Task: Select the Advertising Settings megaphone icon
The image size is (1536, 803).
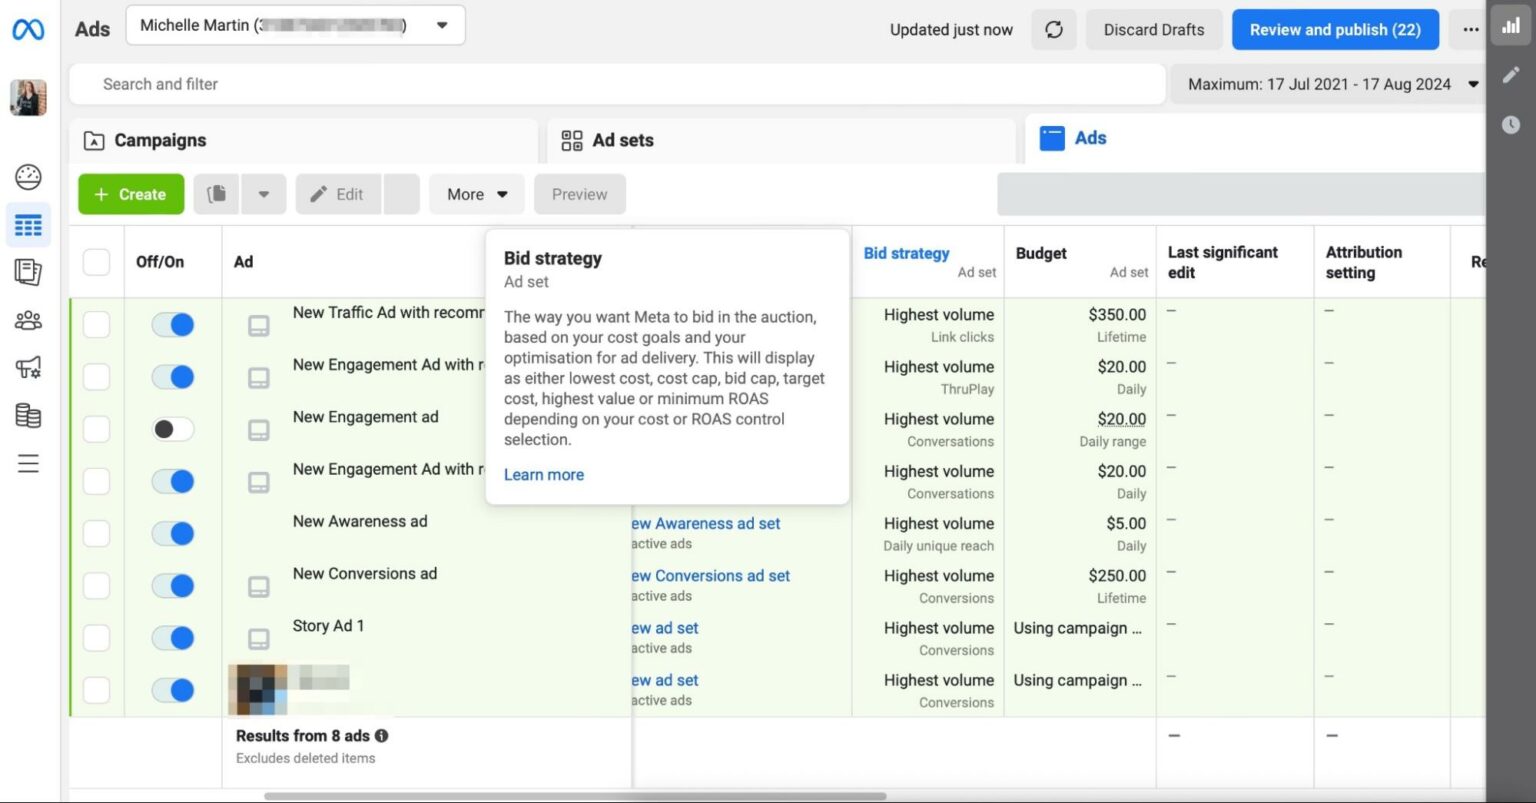Action: 28,368
